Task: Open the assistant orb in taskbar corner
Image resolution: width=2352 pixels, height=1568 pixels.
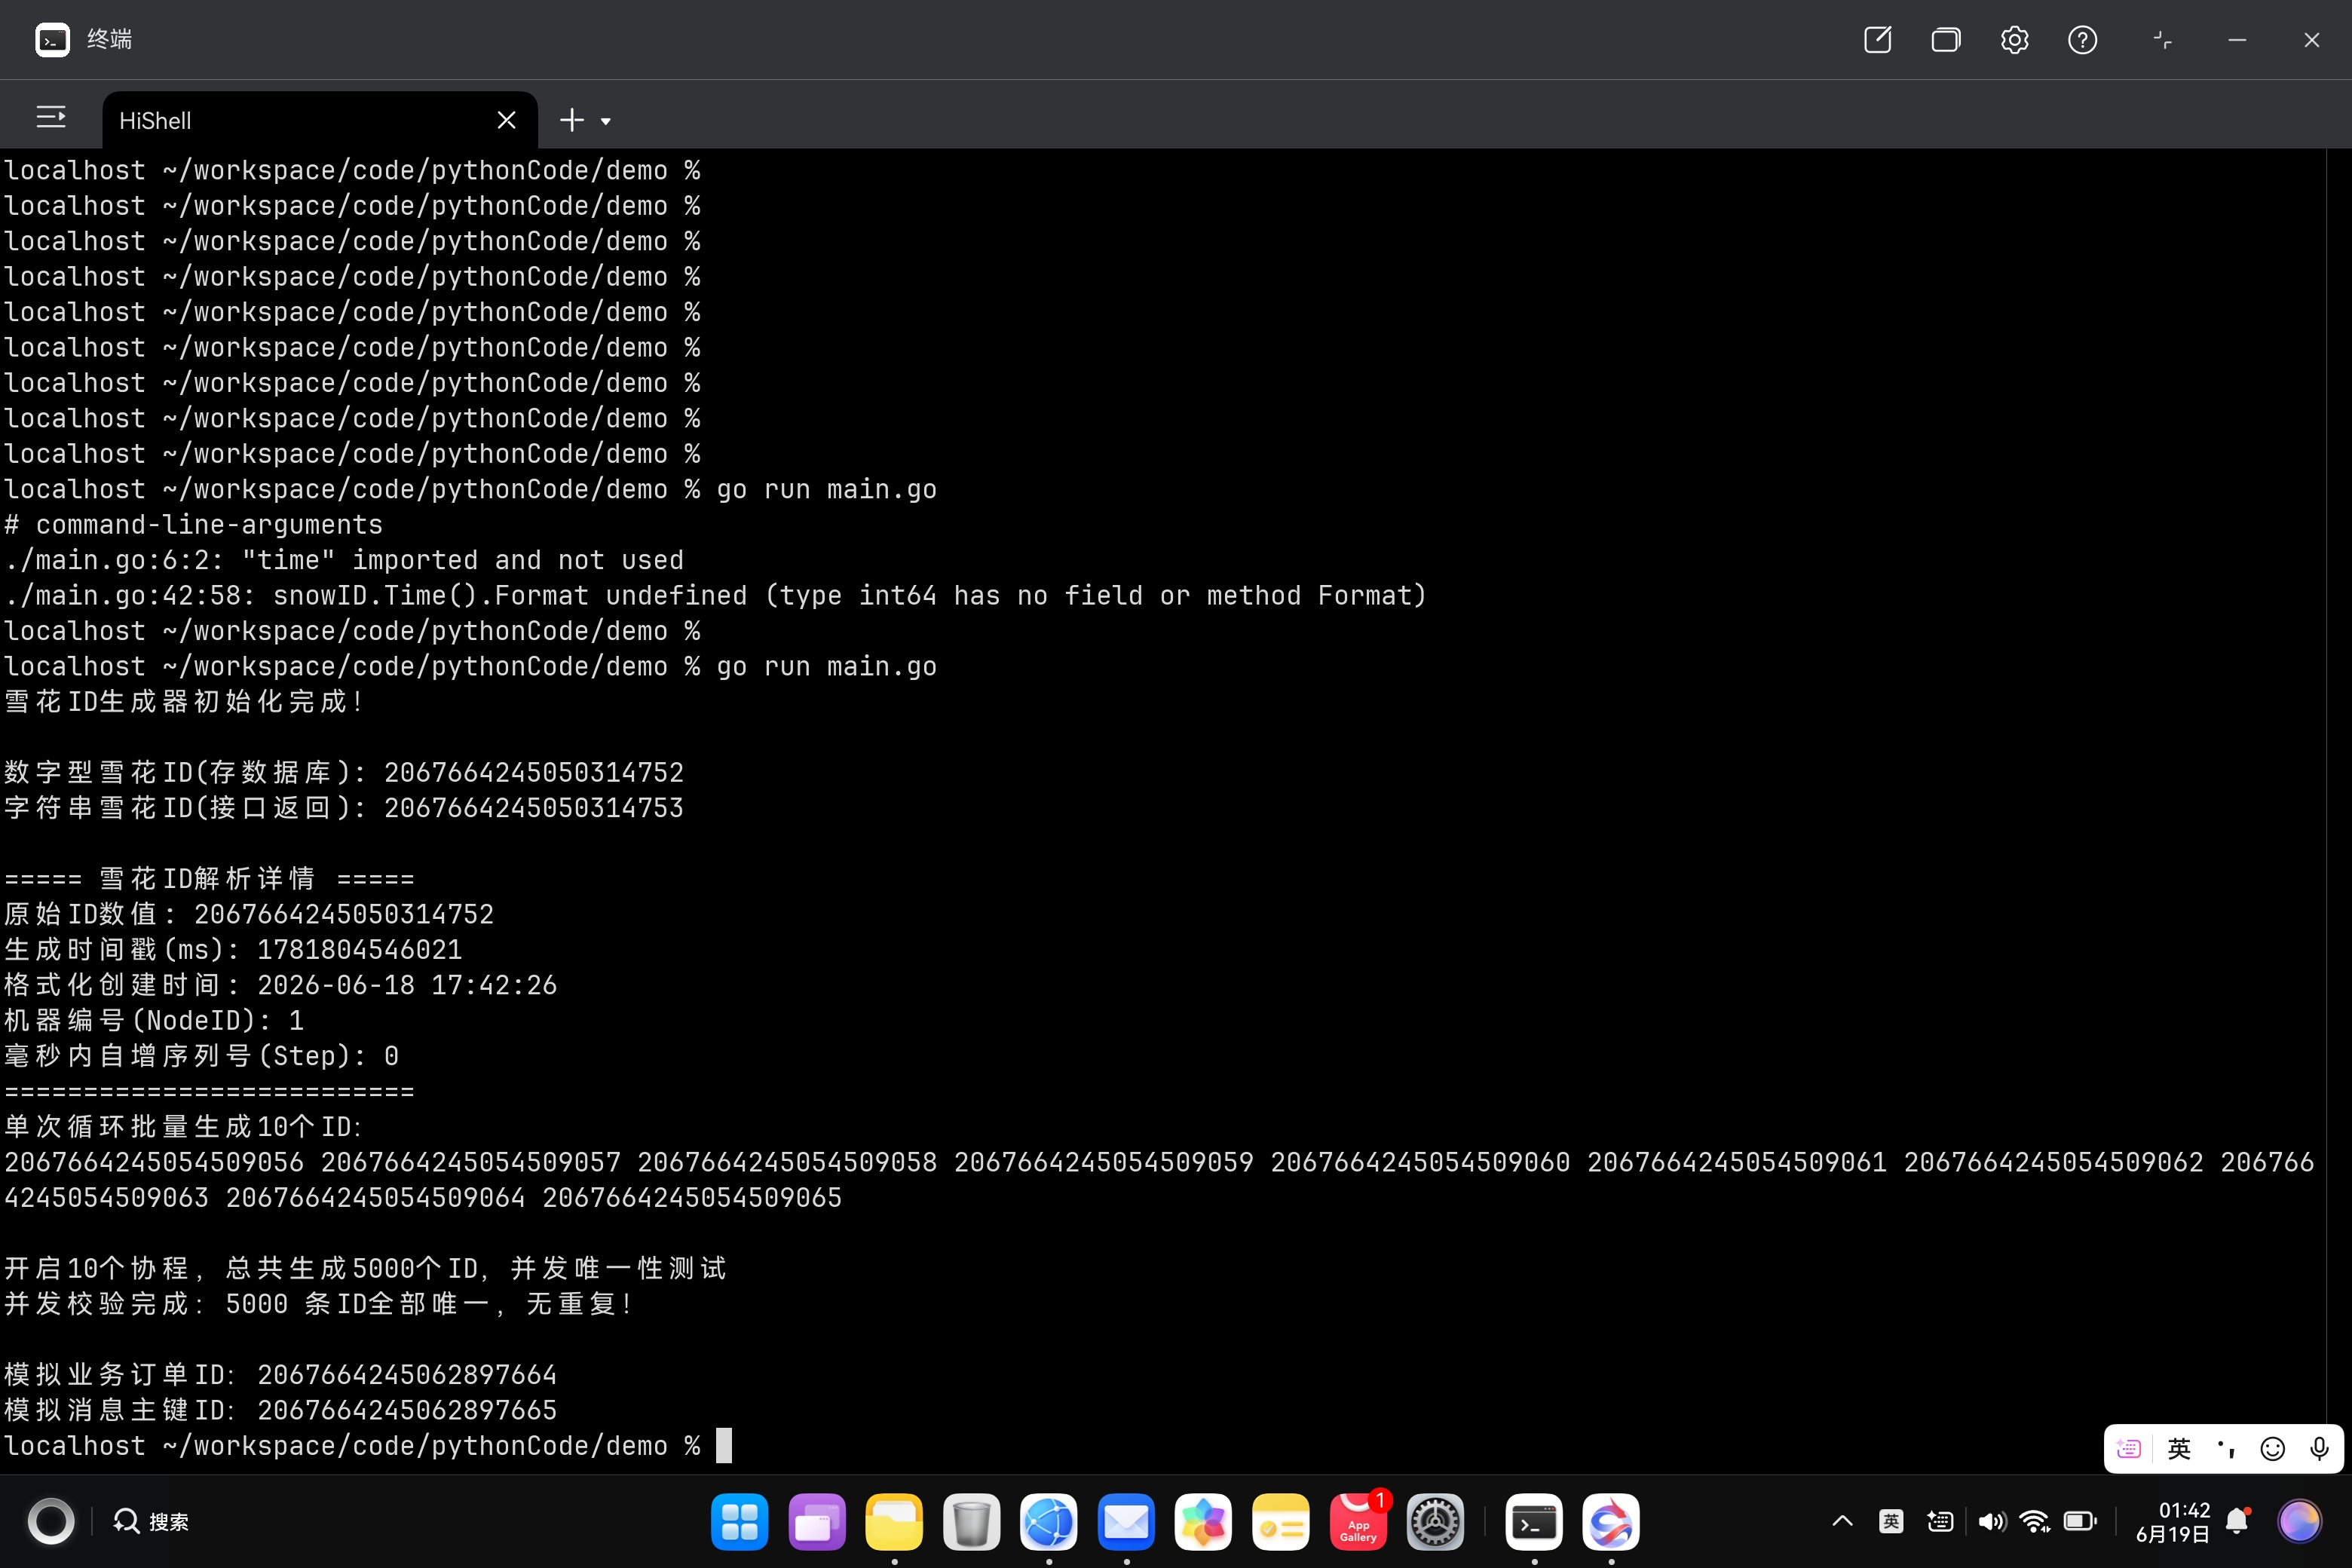Action: point(2299,1522)
